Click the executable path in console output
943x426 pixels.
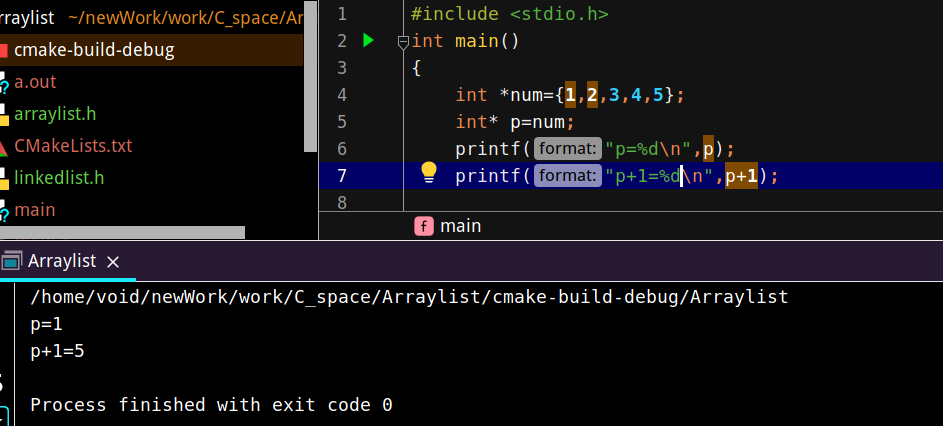(409, 297)
